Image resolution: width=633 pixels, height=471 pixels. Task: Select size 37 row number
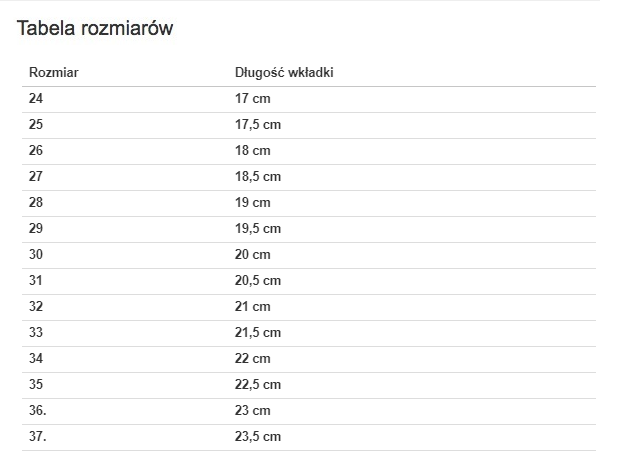[38, 437]
